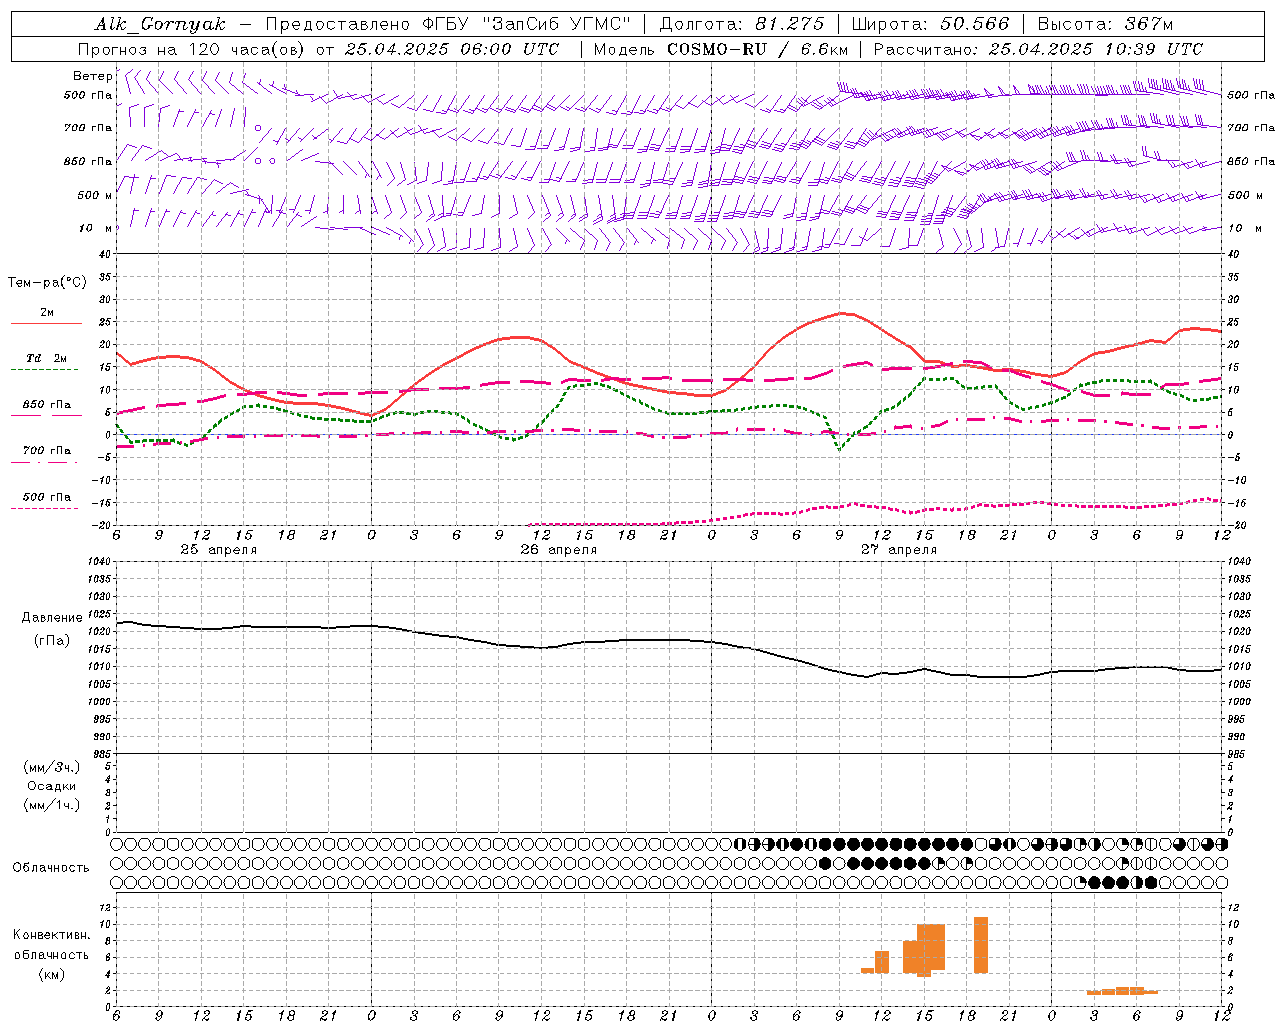Click the 1040 value on the left pressure axis
1280x1024 pixels.
click(100, 562)
